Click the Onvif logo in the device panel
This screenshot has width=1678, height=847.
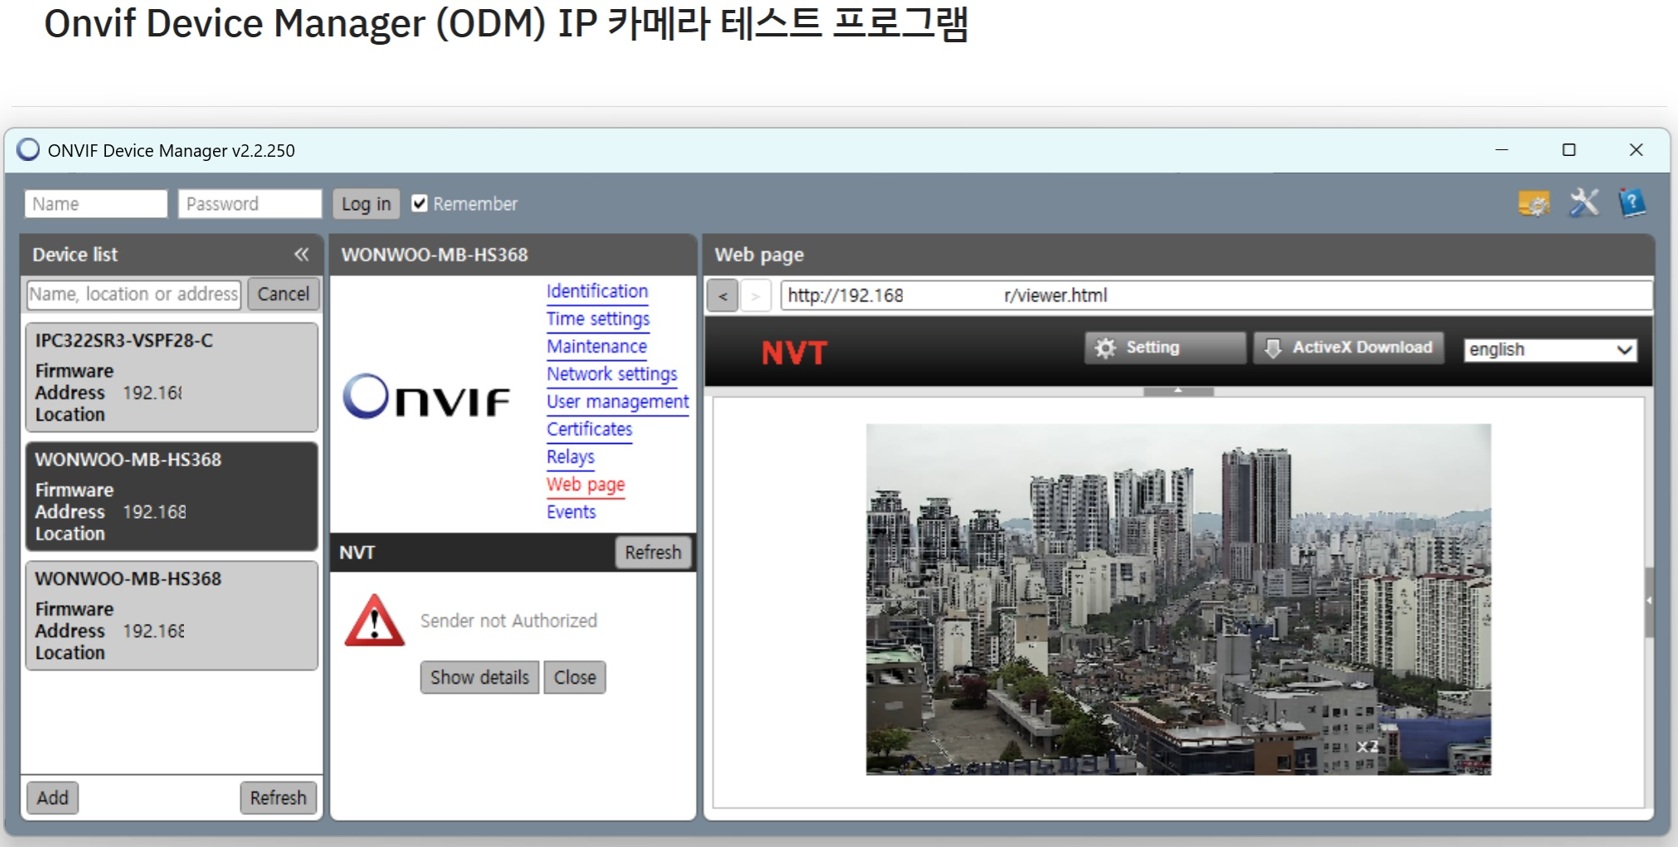(x=426, y=396)
